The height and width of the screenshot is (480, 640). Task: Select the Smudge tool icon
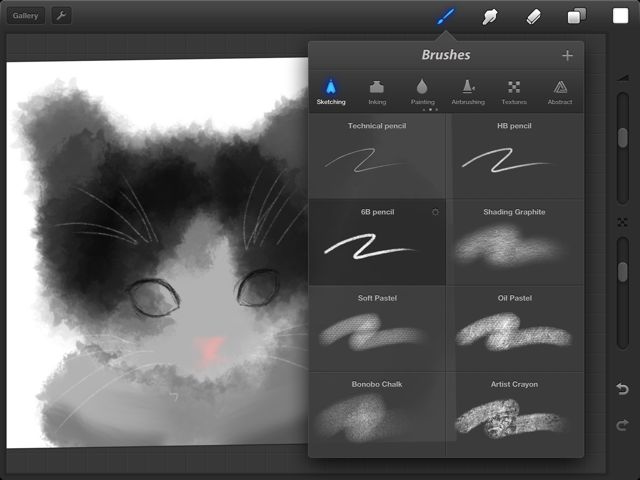pos(489,17)
